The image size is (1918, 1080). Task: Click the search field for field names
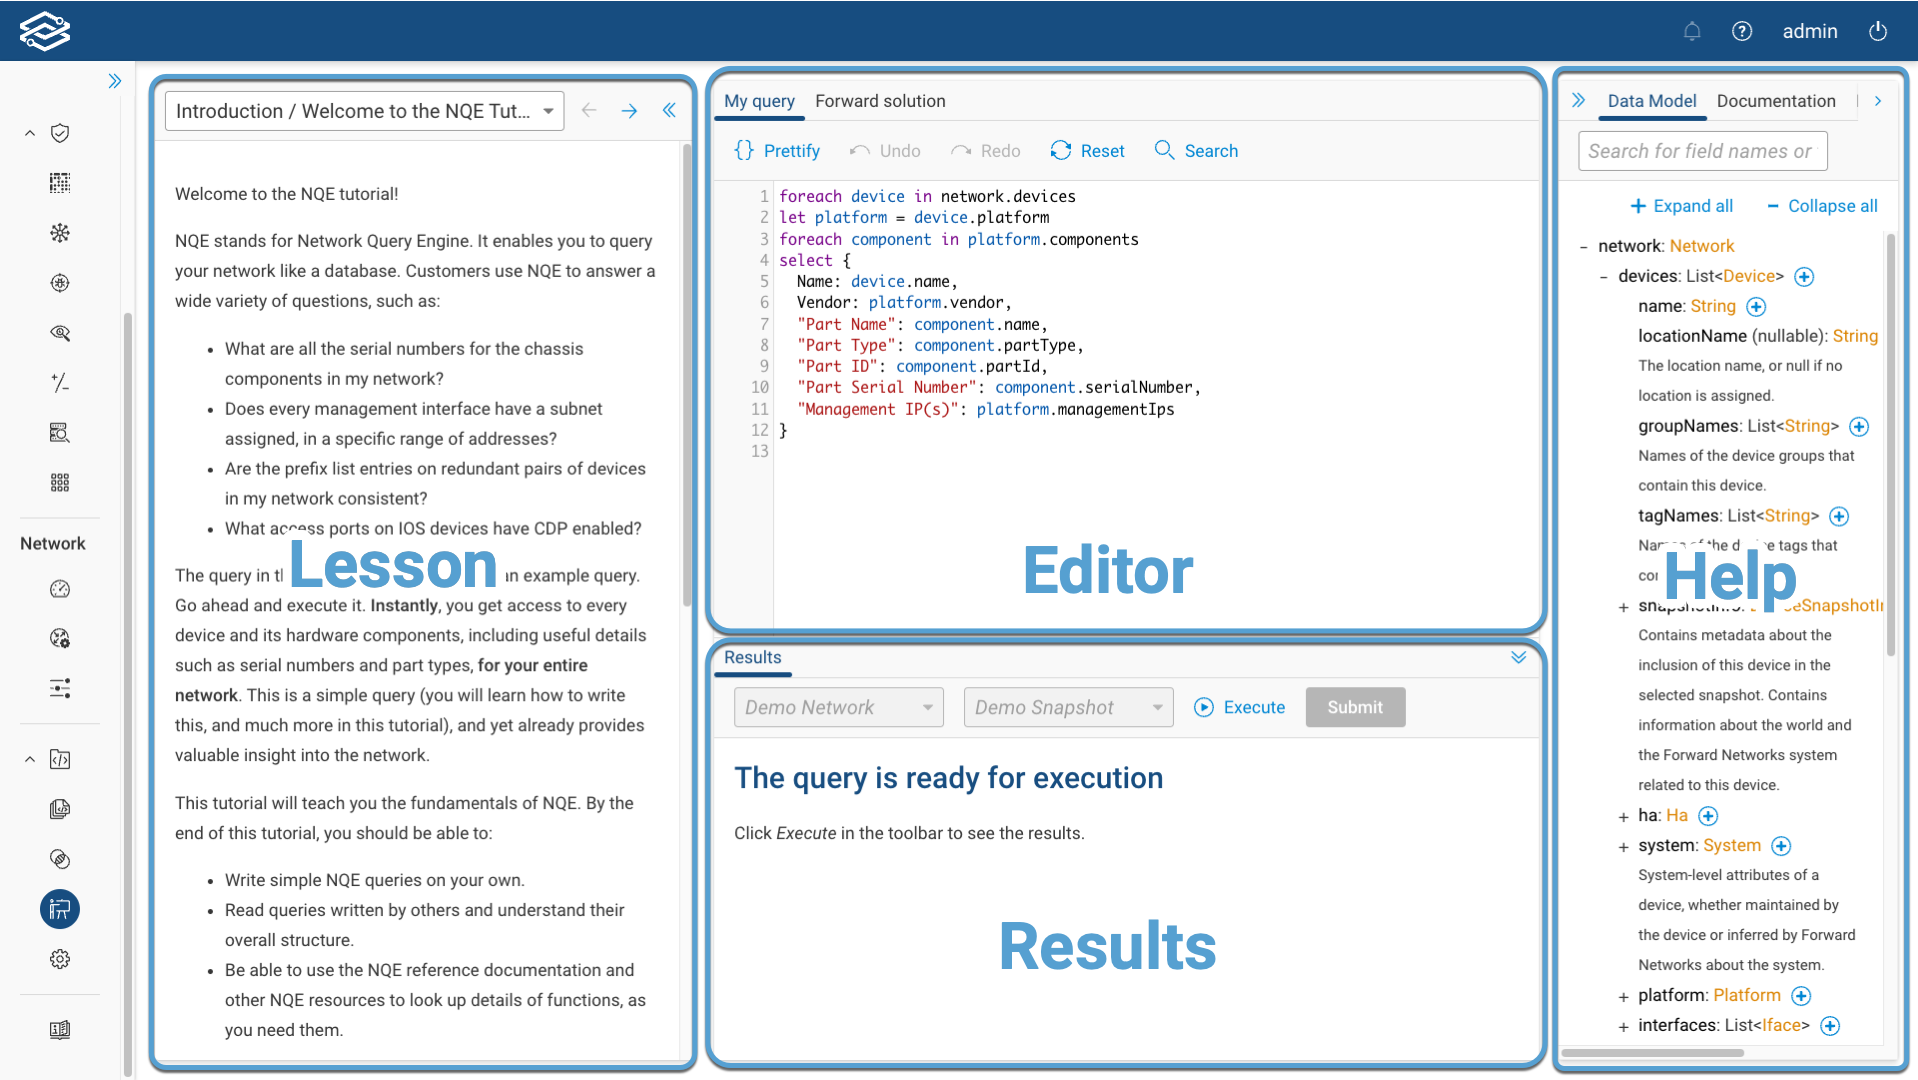pos(1701,151)
